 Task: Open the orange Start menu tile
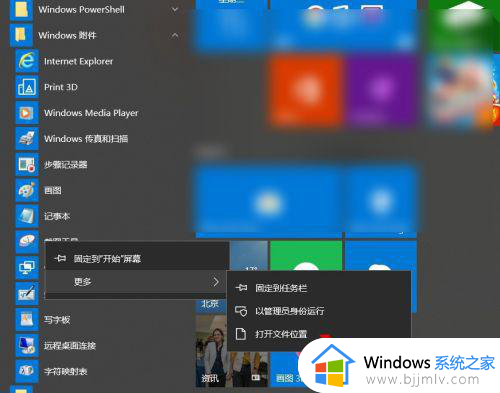coord(305,90)
